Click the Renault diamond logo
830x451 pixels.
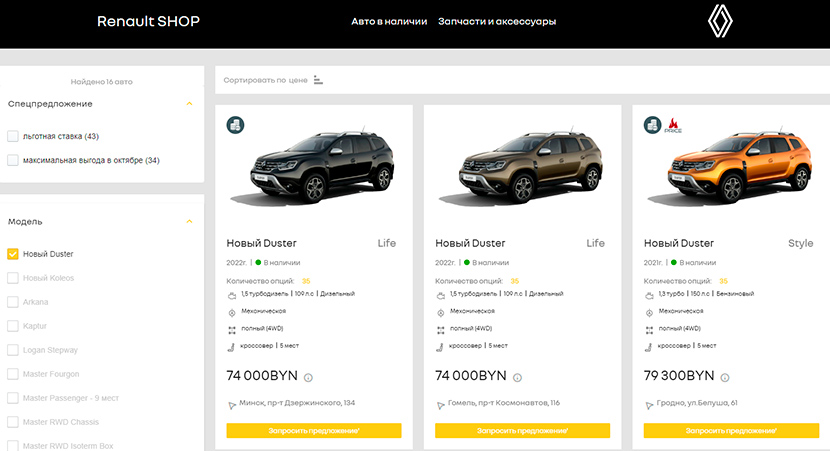point(720,21)
